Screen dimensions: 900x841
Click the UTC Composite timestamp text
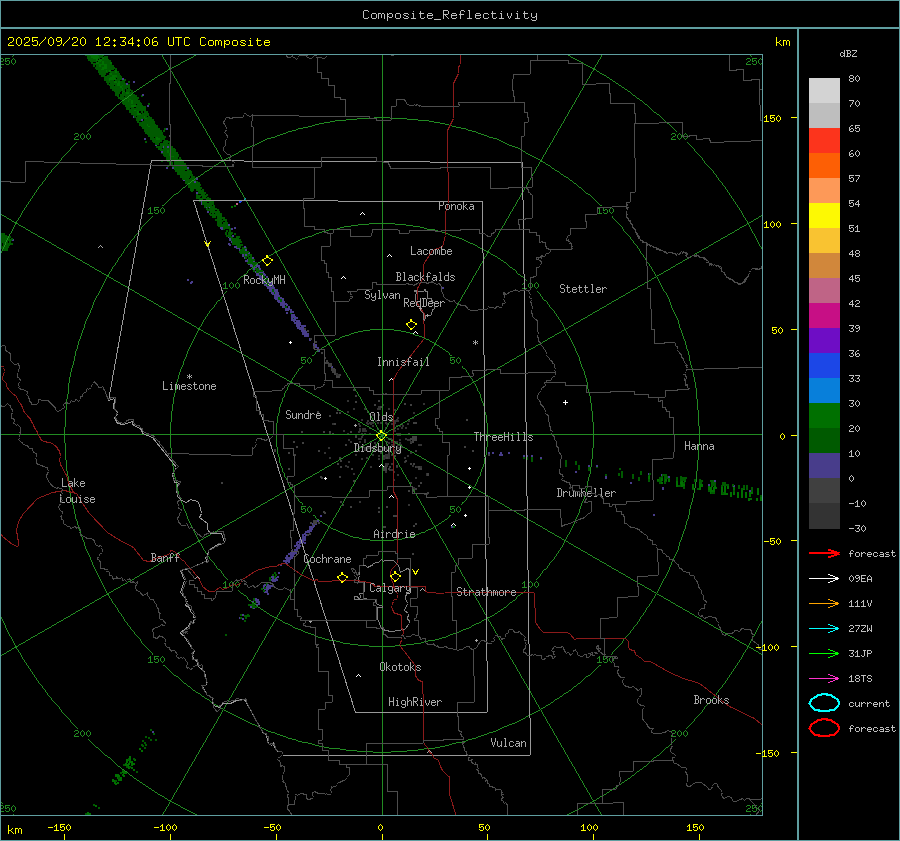[x=138, y=42]
